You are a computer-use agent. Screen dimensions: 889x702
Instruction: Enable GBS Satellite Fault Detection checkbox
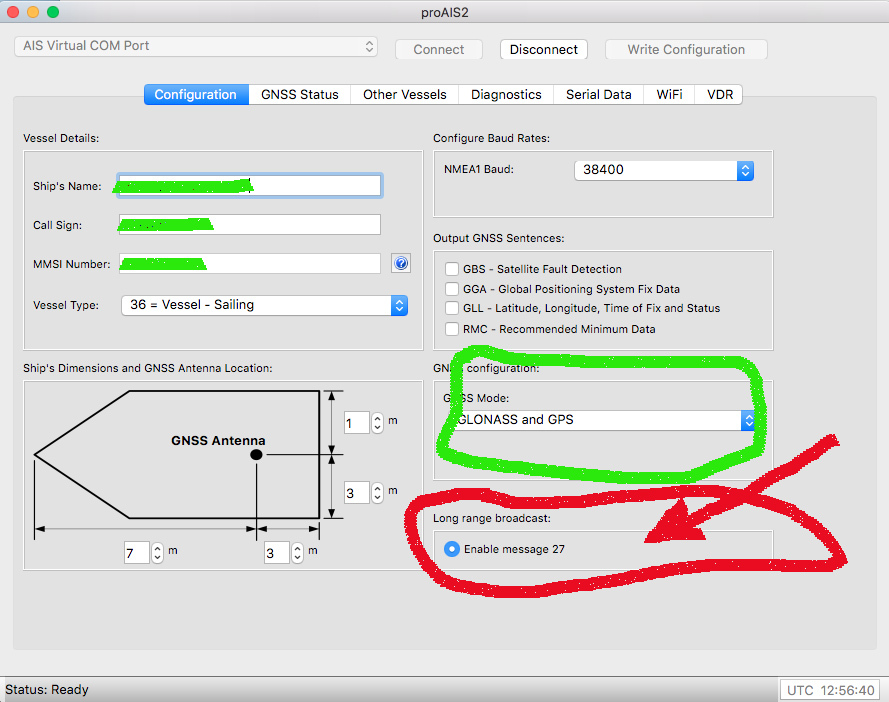click(x=452, y=269)
